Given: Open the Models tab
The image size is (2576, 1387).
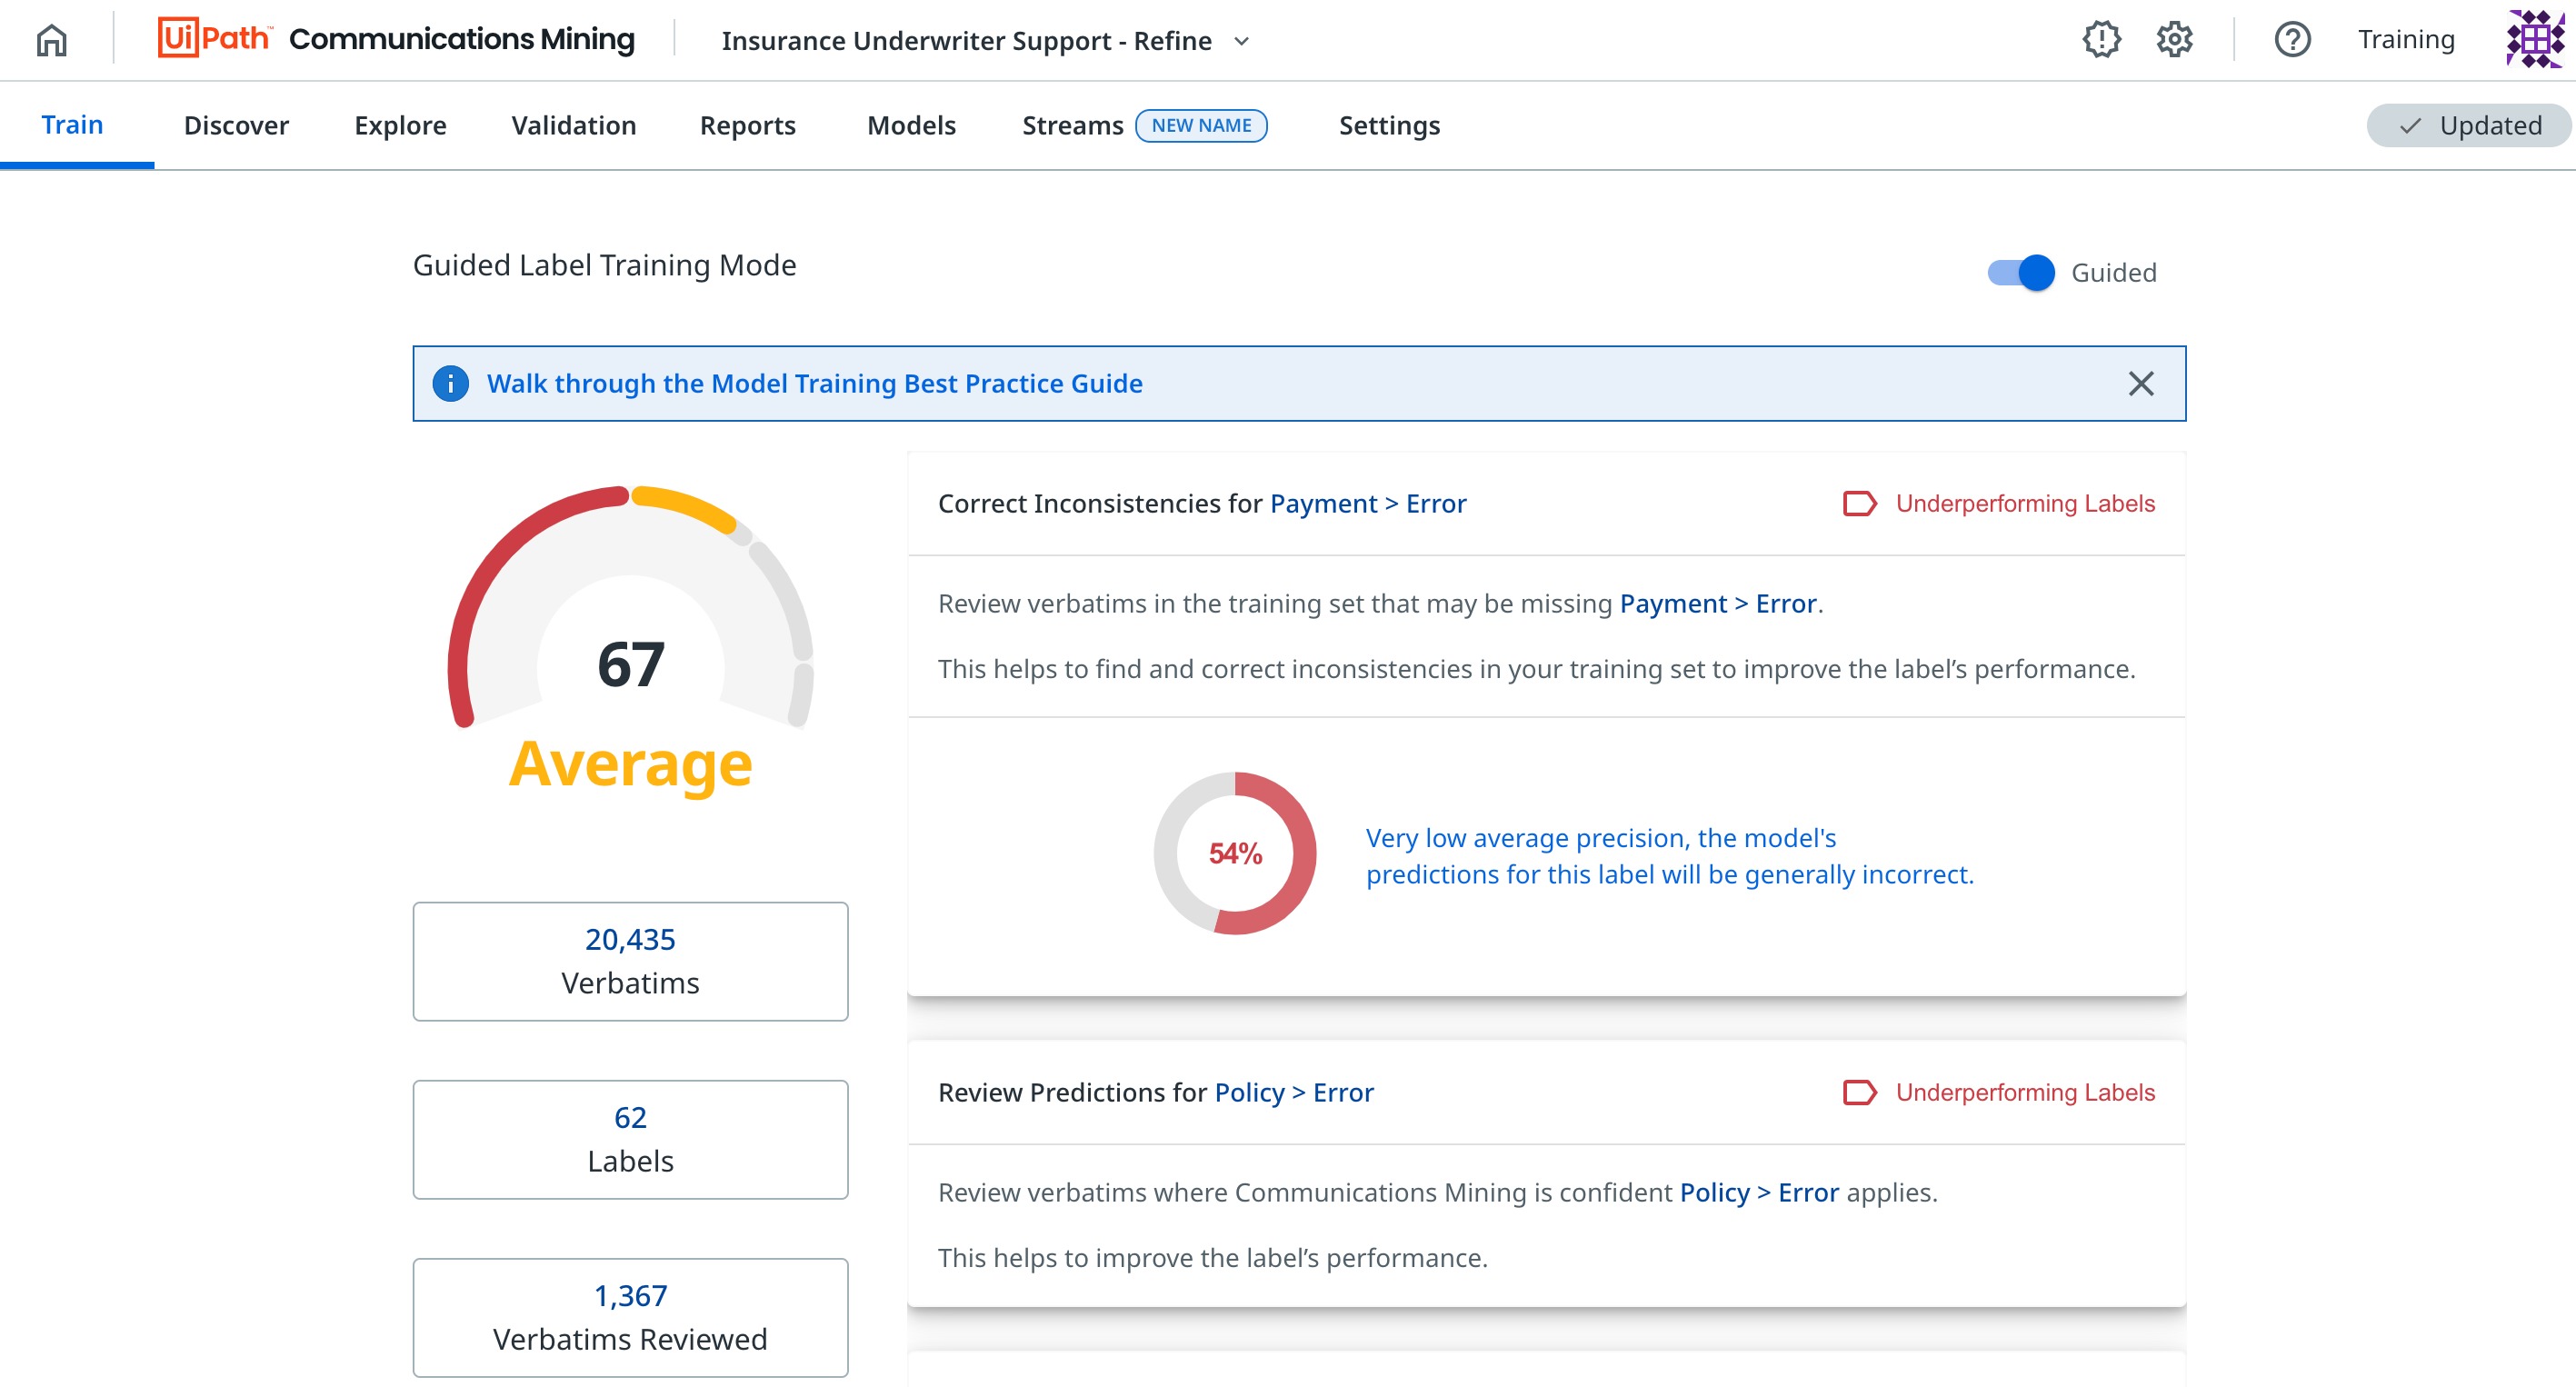Looking at the screenshot, I should [x=911, y=125].
